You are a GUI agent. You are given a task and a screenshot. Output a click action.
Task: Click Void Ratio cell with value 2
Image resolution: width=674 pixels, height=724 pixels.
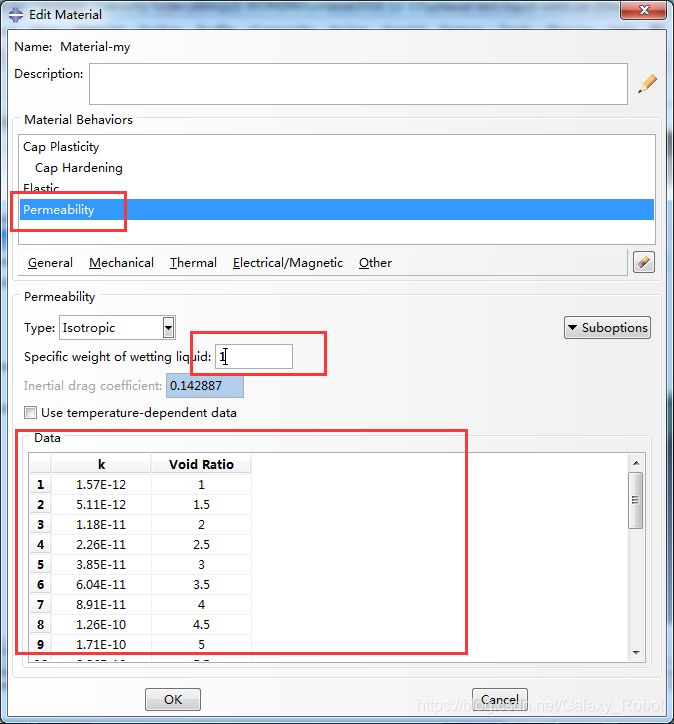pyautogui.click(x=201, y=525)
